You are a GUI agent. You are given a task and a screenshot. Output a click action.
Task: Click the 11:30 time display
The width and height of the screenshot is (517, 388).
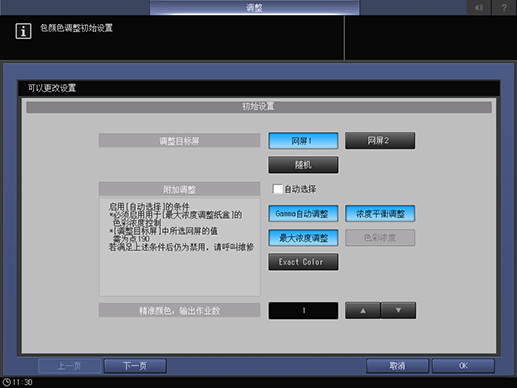[x=22, y=382]
